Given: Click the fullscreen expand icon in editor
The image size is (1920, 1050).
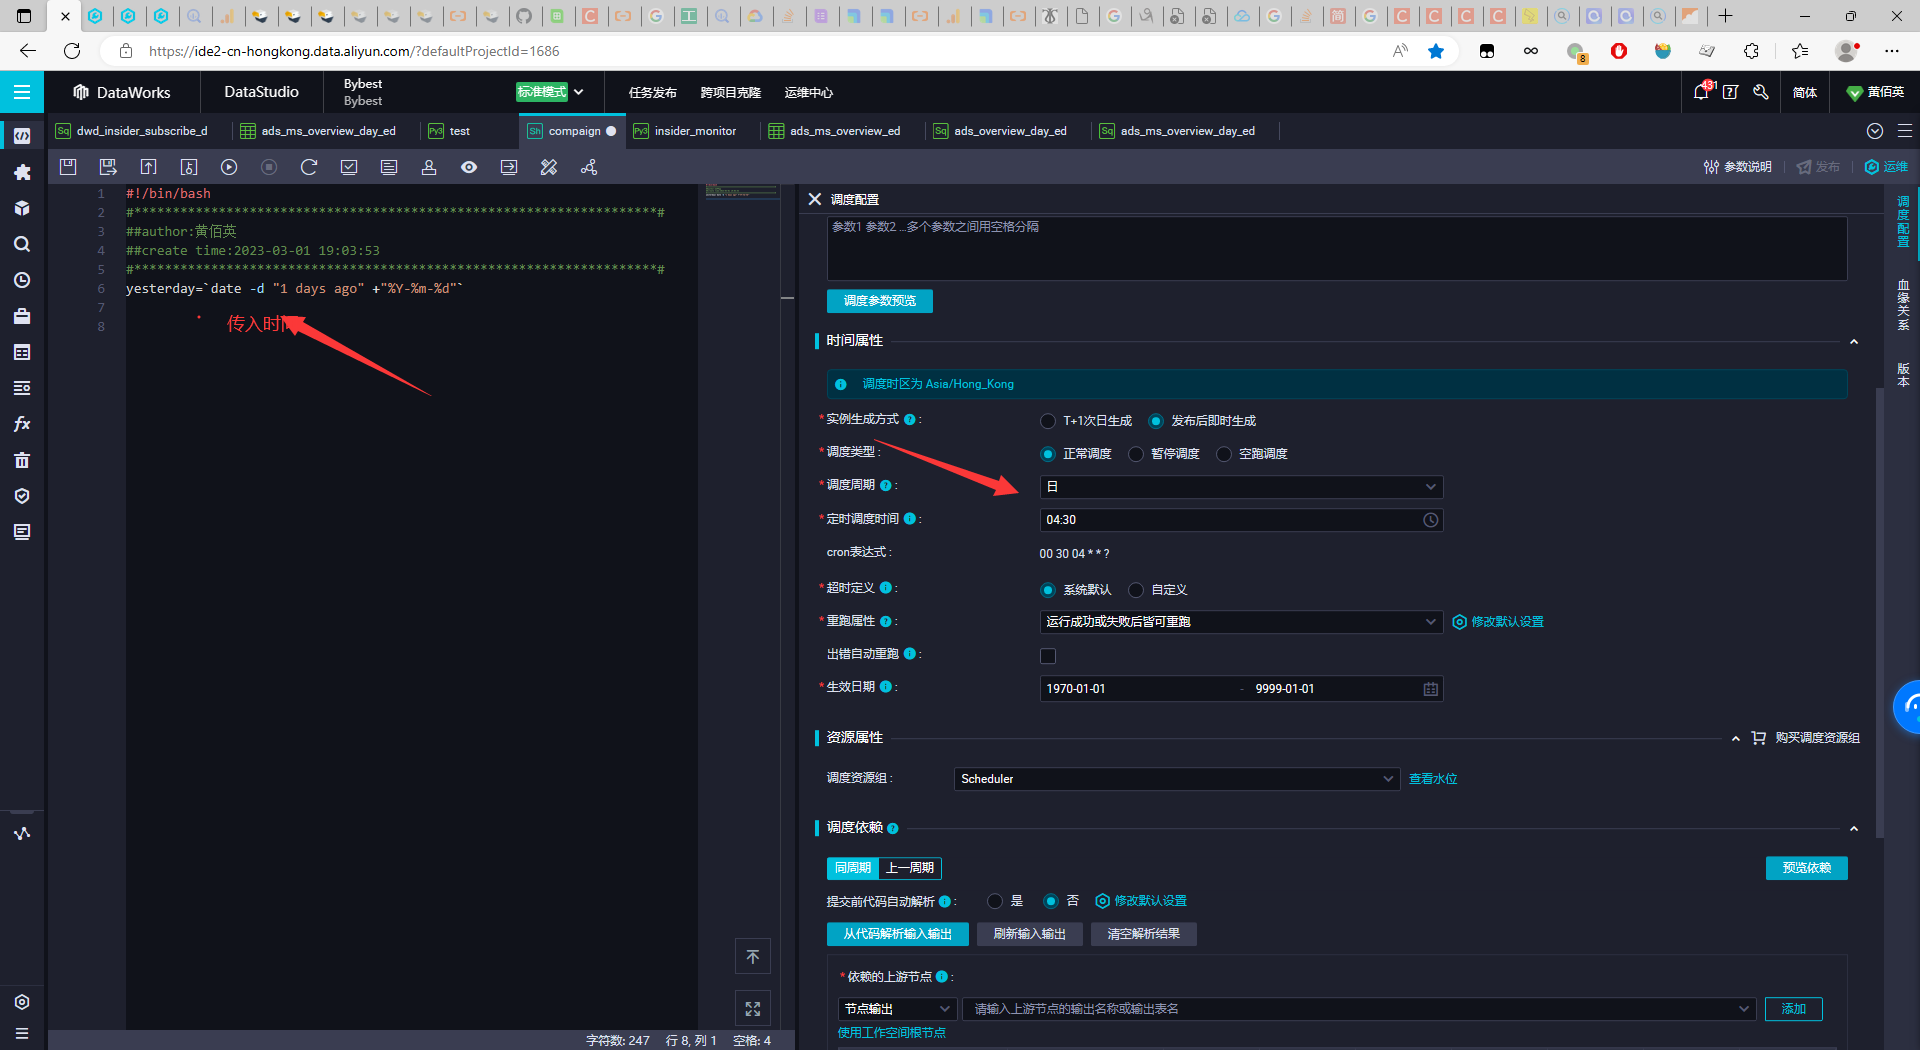Looking at the screenshot, I should [x=753, y=1009].
